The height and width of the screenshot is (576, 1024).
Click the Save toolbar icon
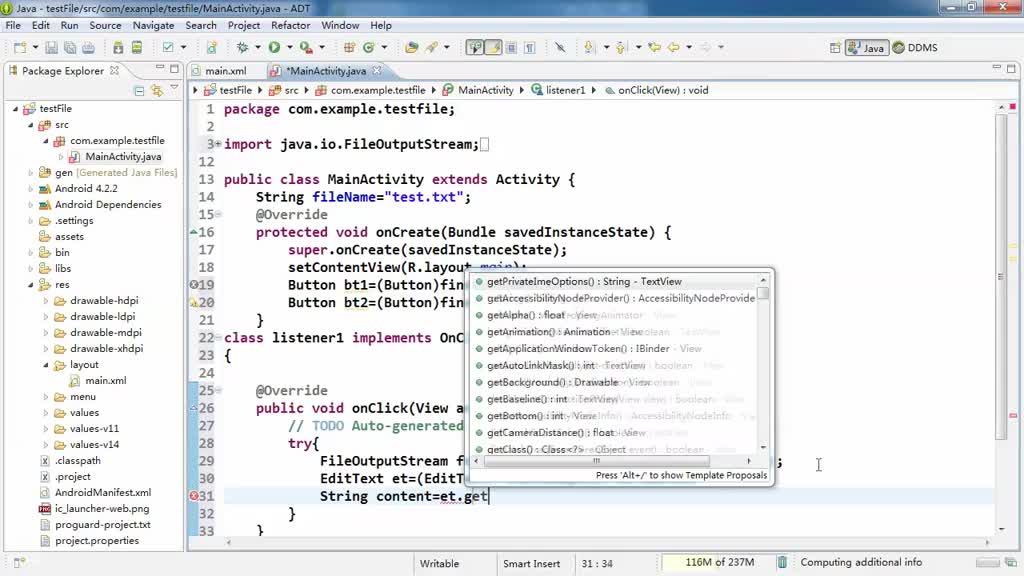click(51, 48)
